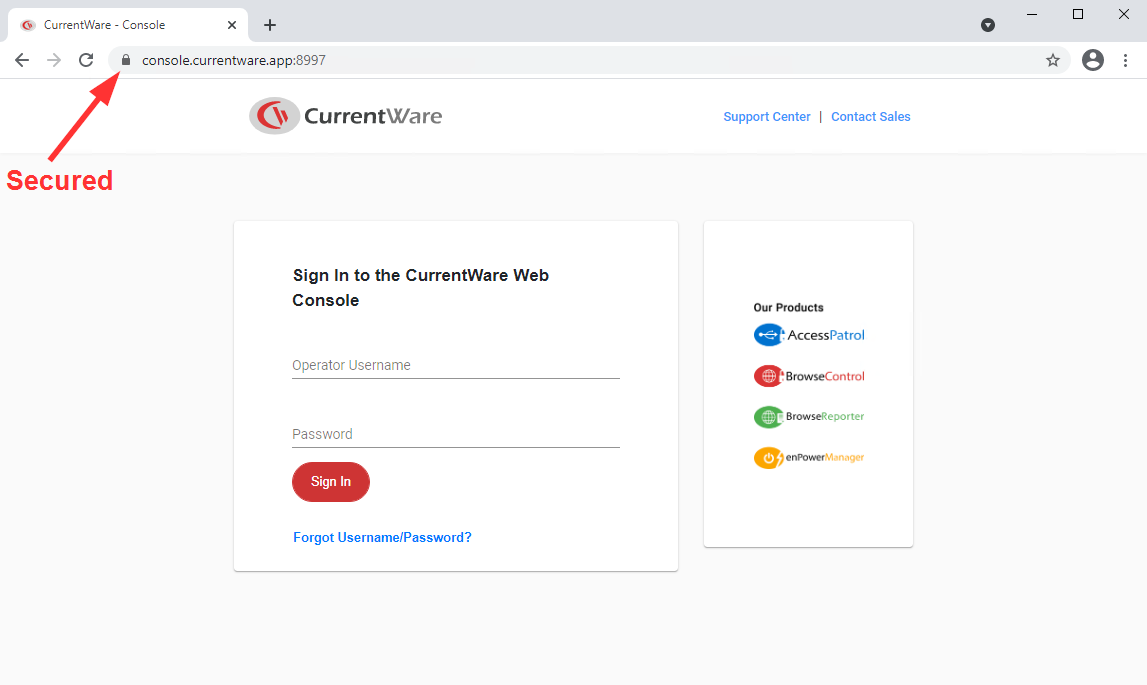Click the BrowseControl product logo

click(809, 376)
